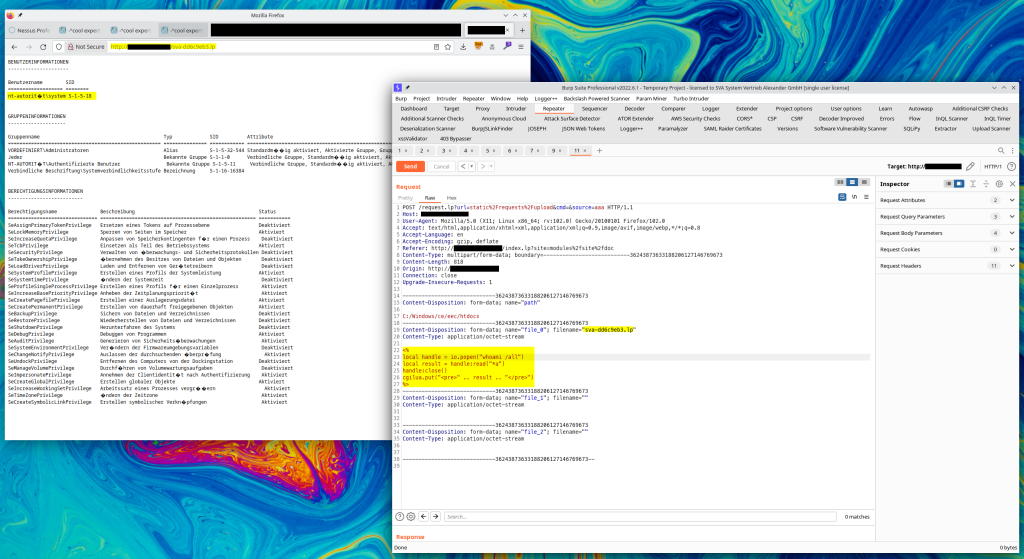The width and height of the screenshot is (1024, 559).
Task: Open Firefox hamburger application menu
Action: 520,47
